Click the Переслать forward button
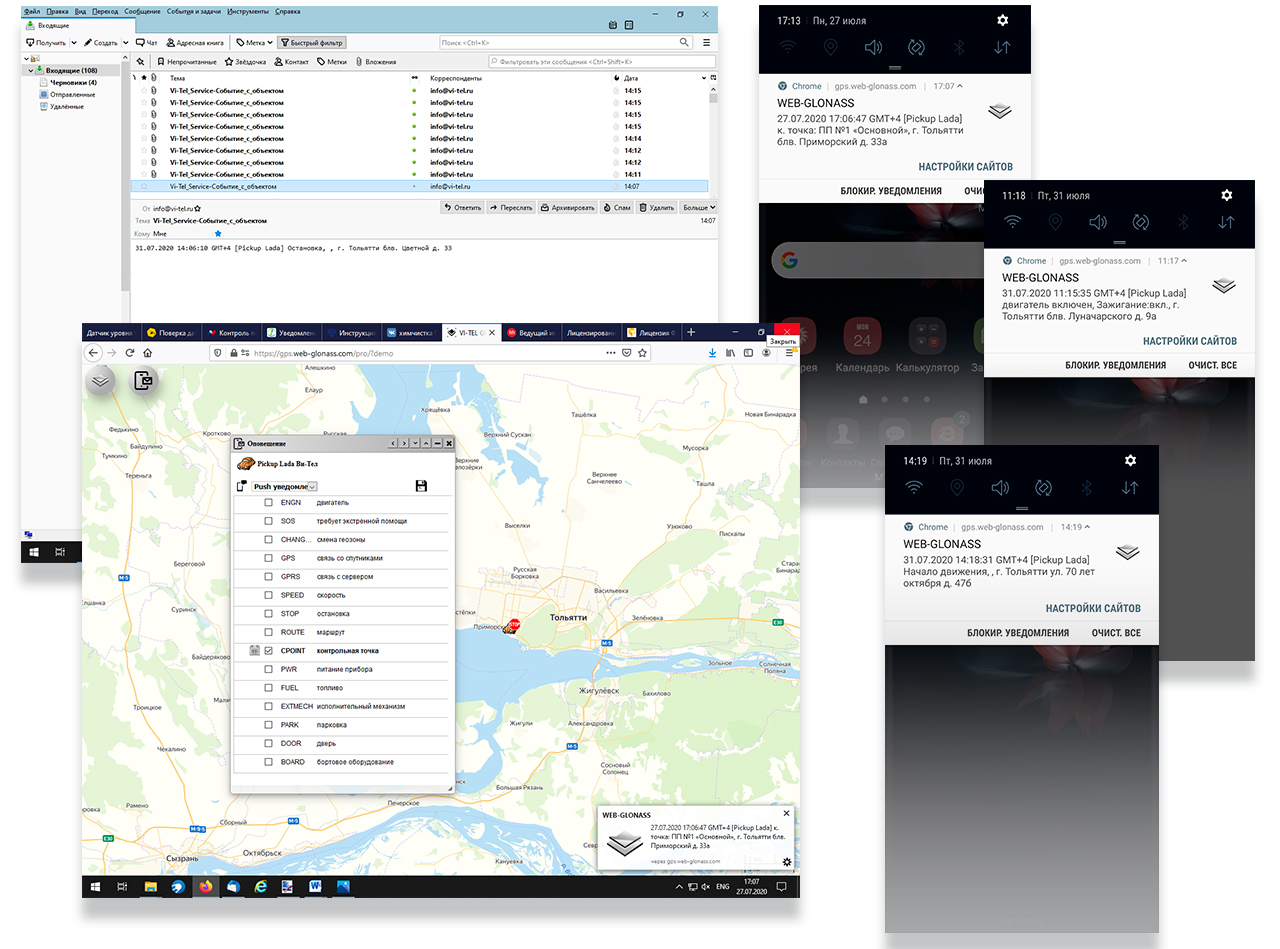 tap(511, 208)
